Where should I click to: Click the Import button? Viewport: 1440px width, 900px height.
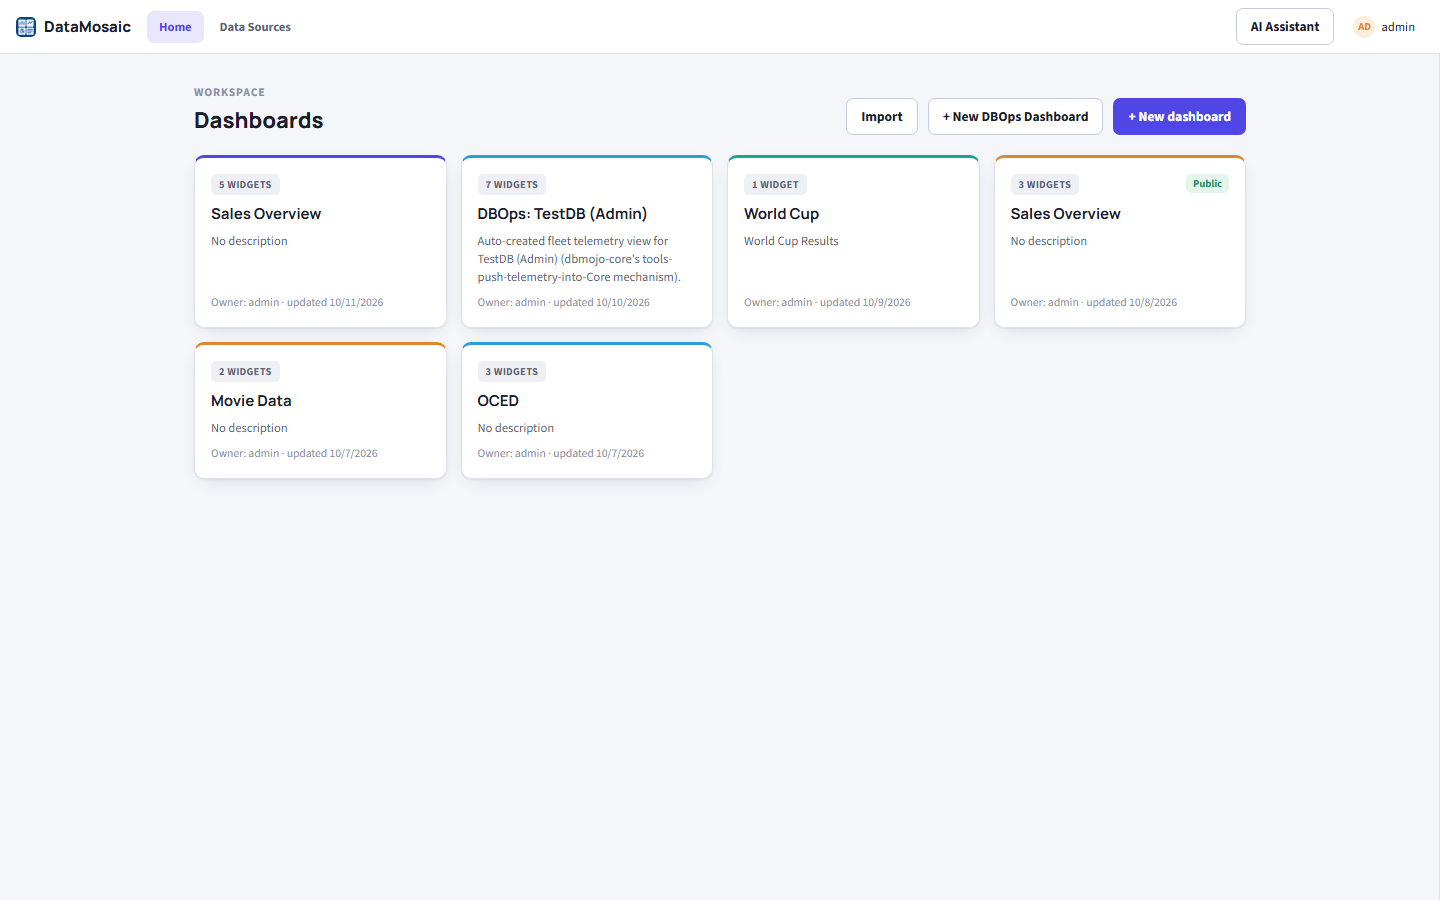coord(882,117)
